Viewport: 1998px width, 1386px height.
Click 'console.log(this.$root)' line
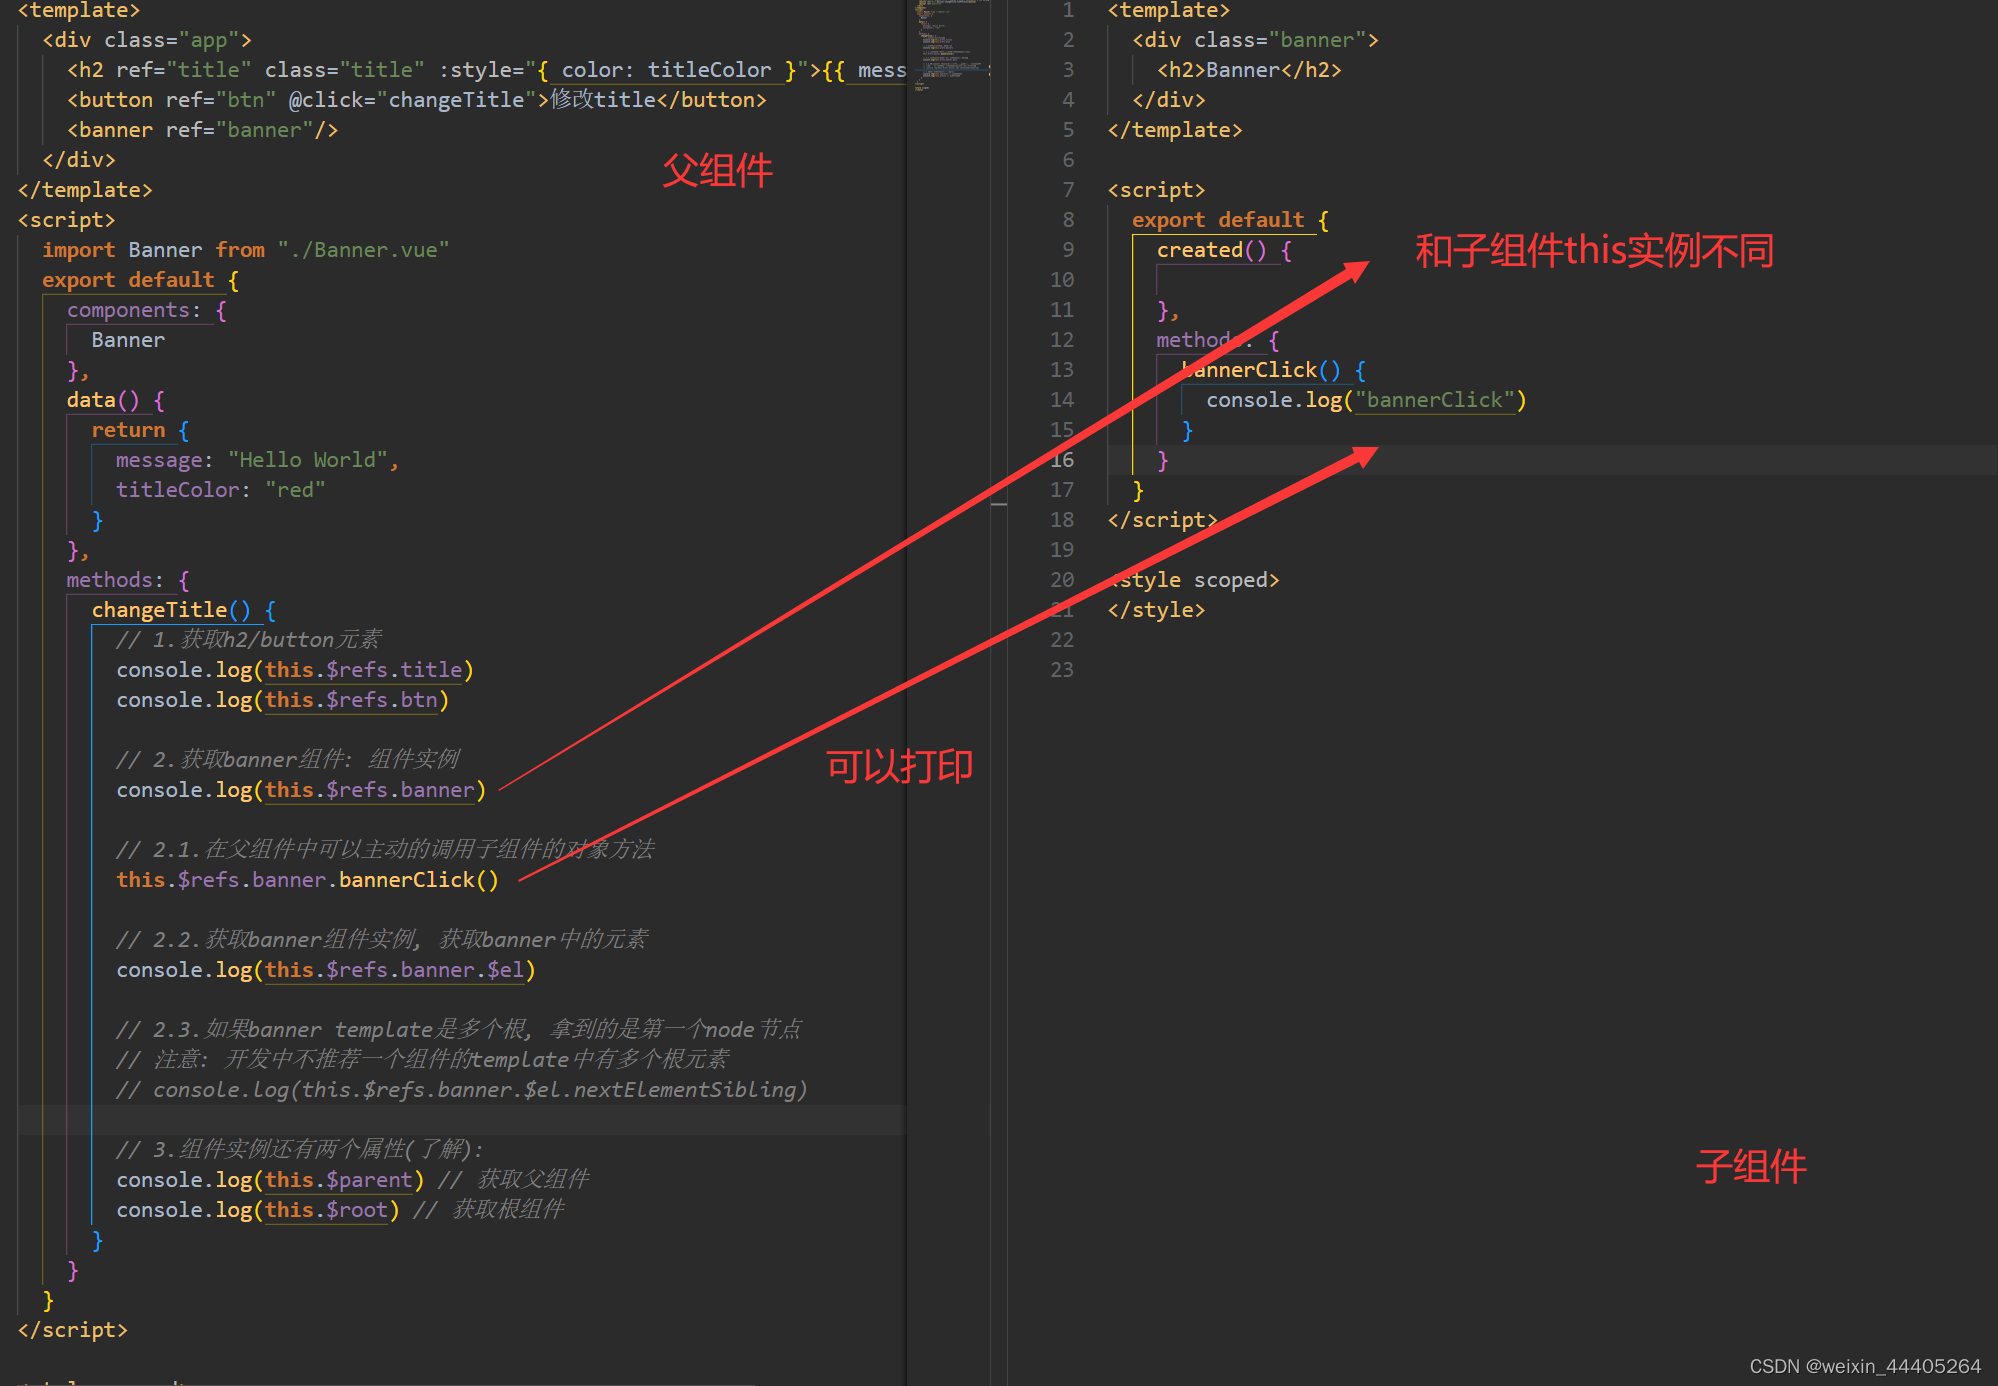coord(258,1210)
